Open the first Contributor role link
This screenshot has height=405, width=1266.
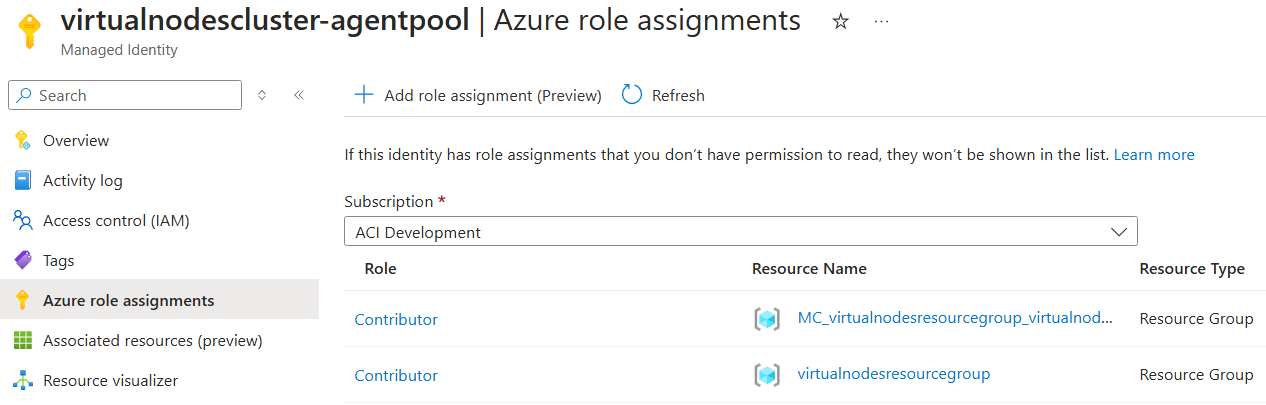[x=396, y=320]
